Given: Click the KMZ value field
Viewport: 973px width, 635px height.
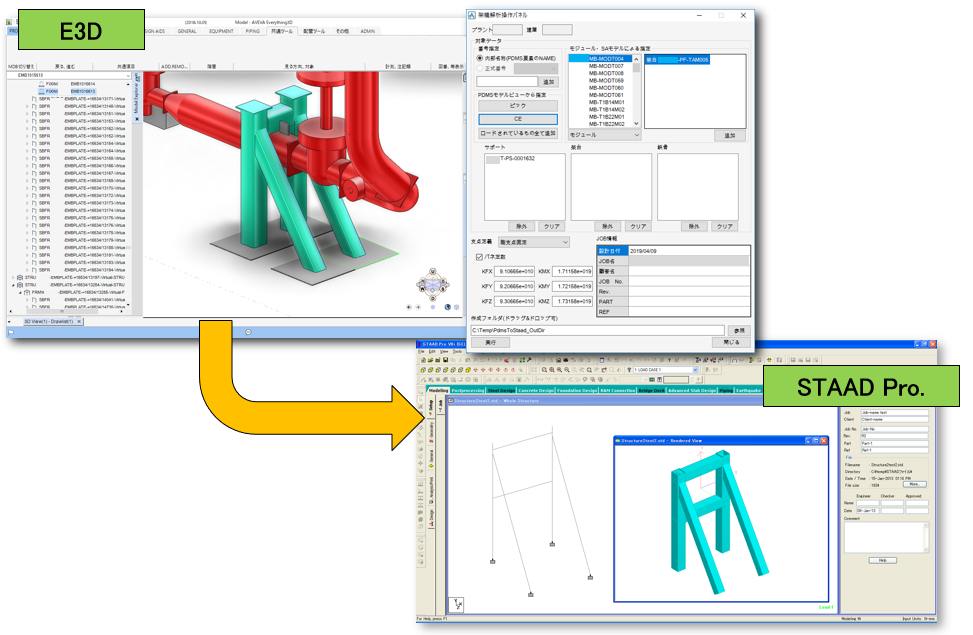Looking at the screenshot, I should click(574, 301).
